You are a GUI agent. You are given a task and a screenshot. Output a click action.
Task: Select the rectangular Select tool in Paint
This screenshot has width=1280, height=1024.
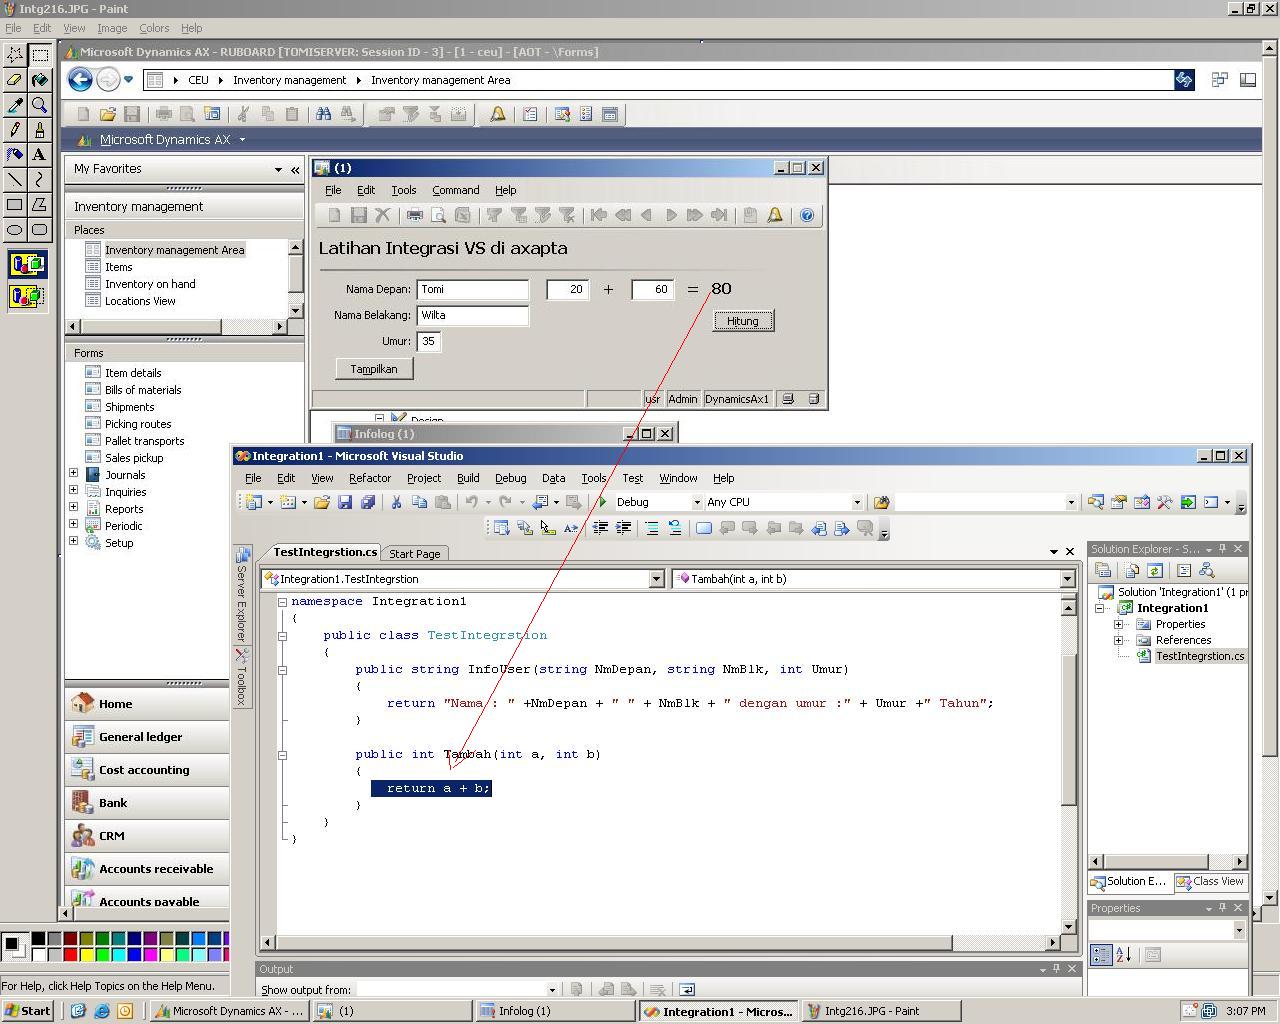coord(40,55)
